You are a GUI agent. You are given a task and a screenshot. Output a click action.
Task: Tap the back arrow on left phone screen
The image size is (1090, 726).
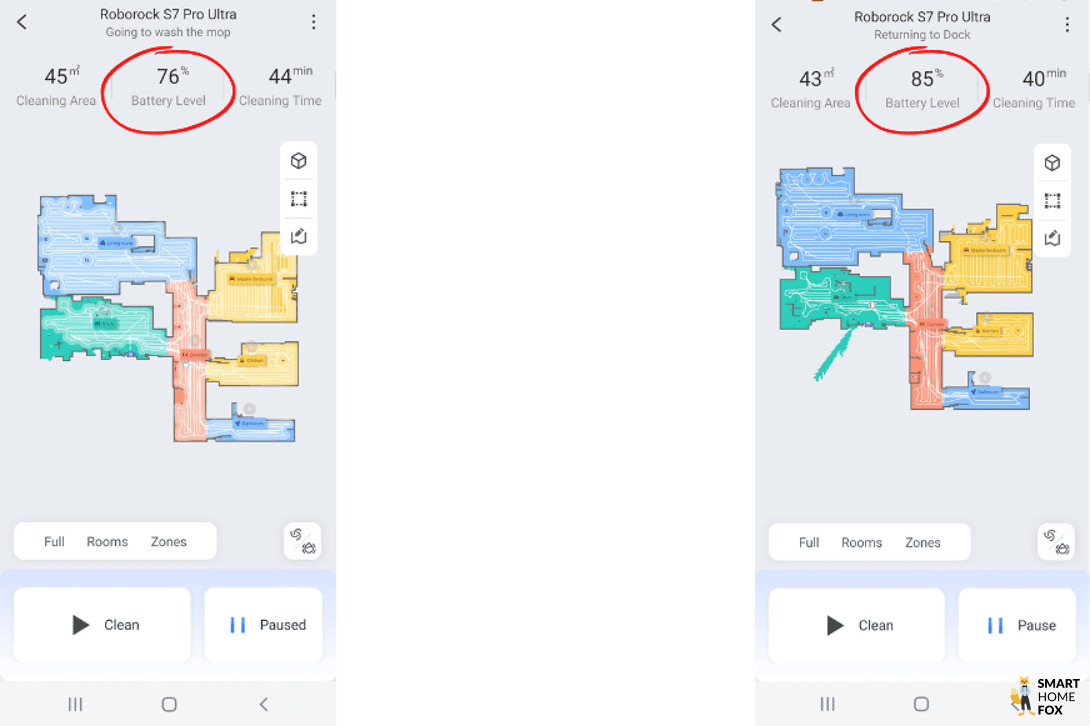[x=22, y=22]
